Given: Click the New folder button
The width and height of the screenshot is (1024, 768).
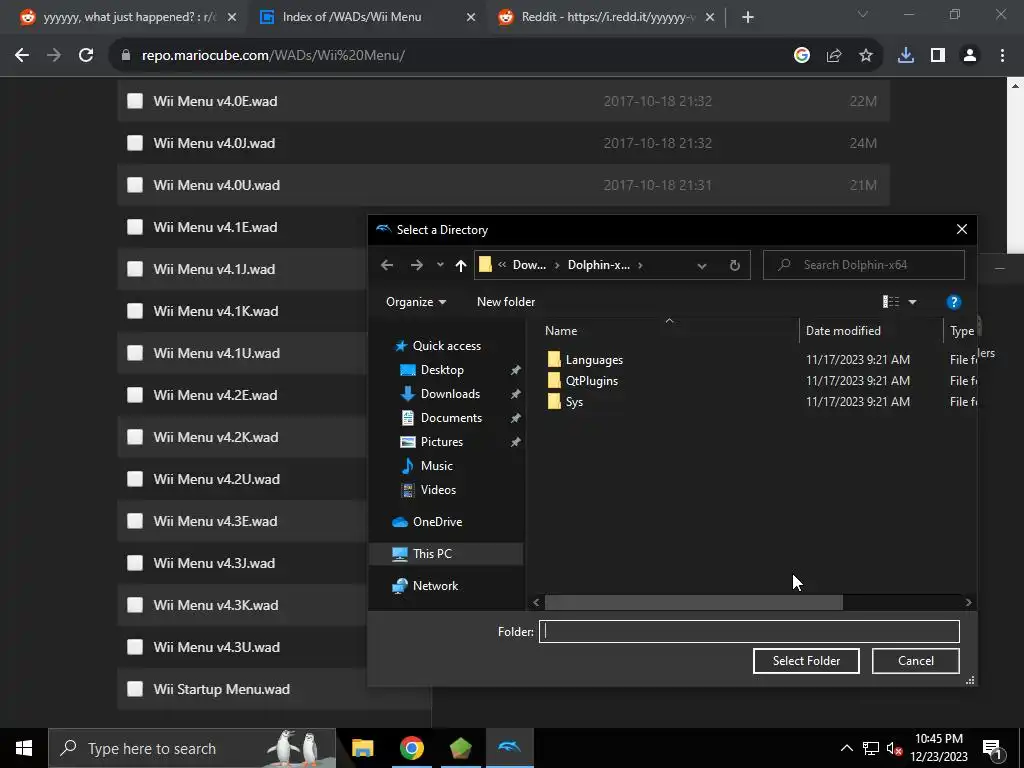Looking at the screenshot, I should (x=506, y=302).
